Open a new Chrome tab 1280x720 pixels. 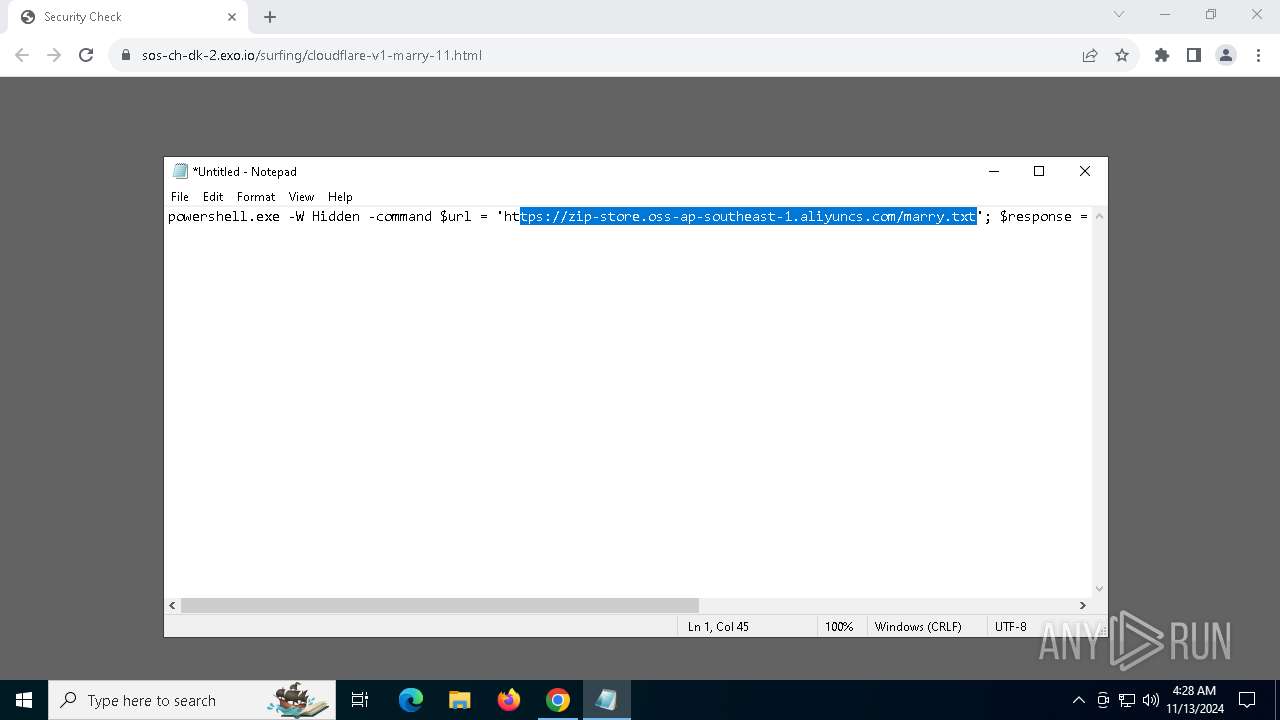pos(270,17)
